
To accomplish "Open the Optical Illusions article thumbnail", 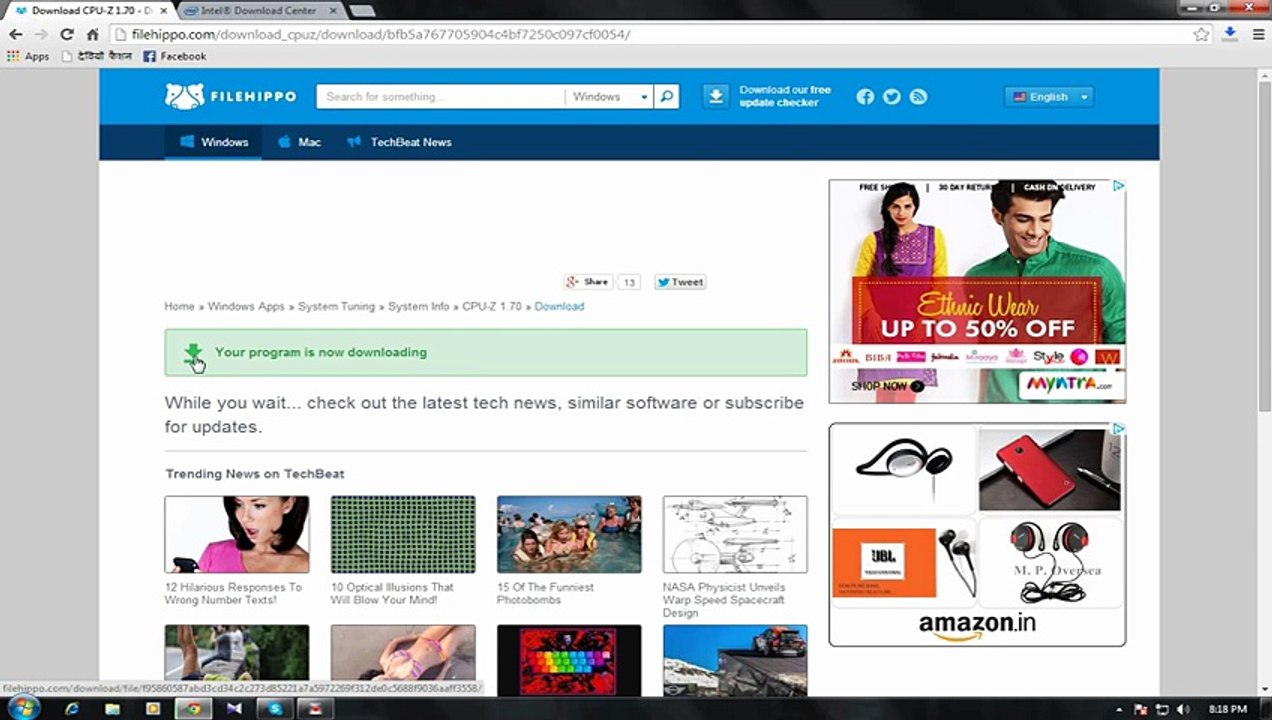I will [x=403, y=535].
